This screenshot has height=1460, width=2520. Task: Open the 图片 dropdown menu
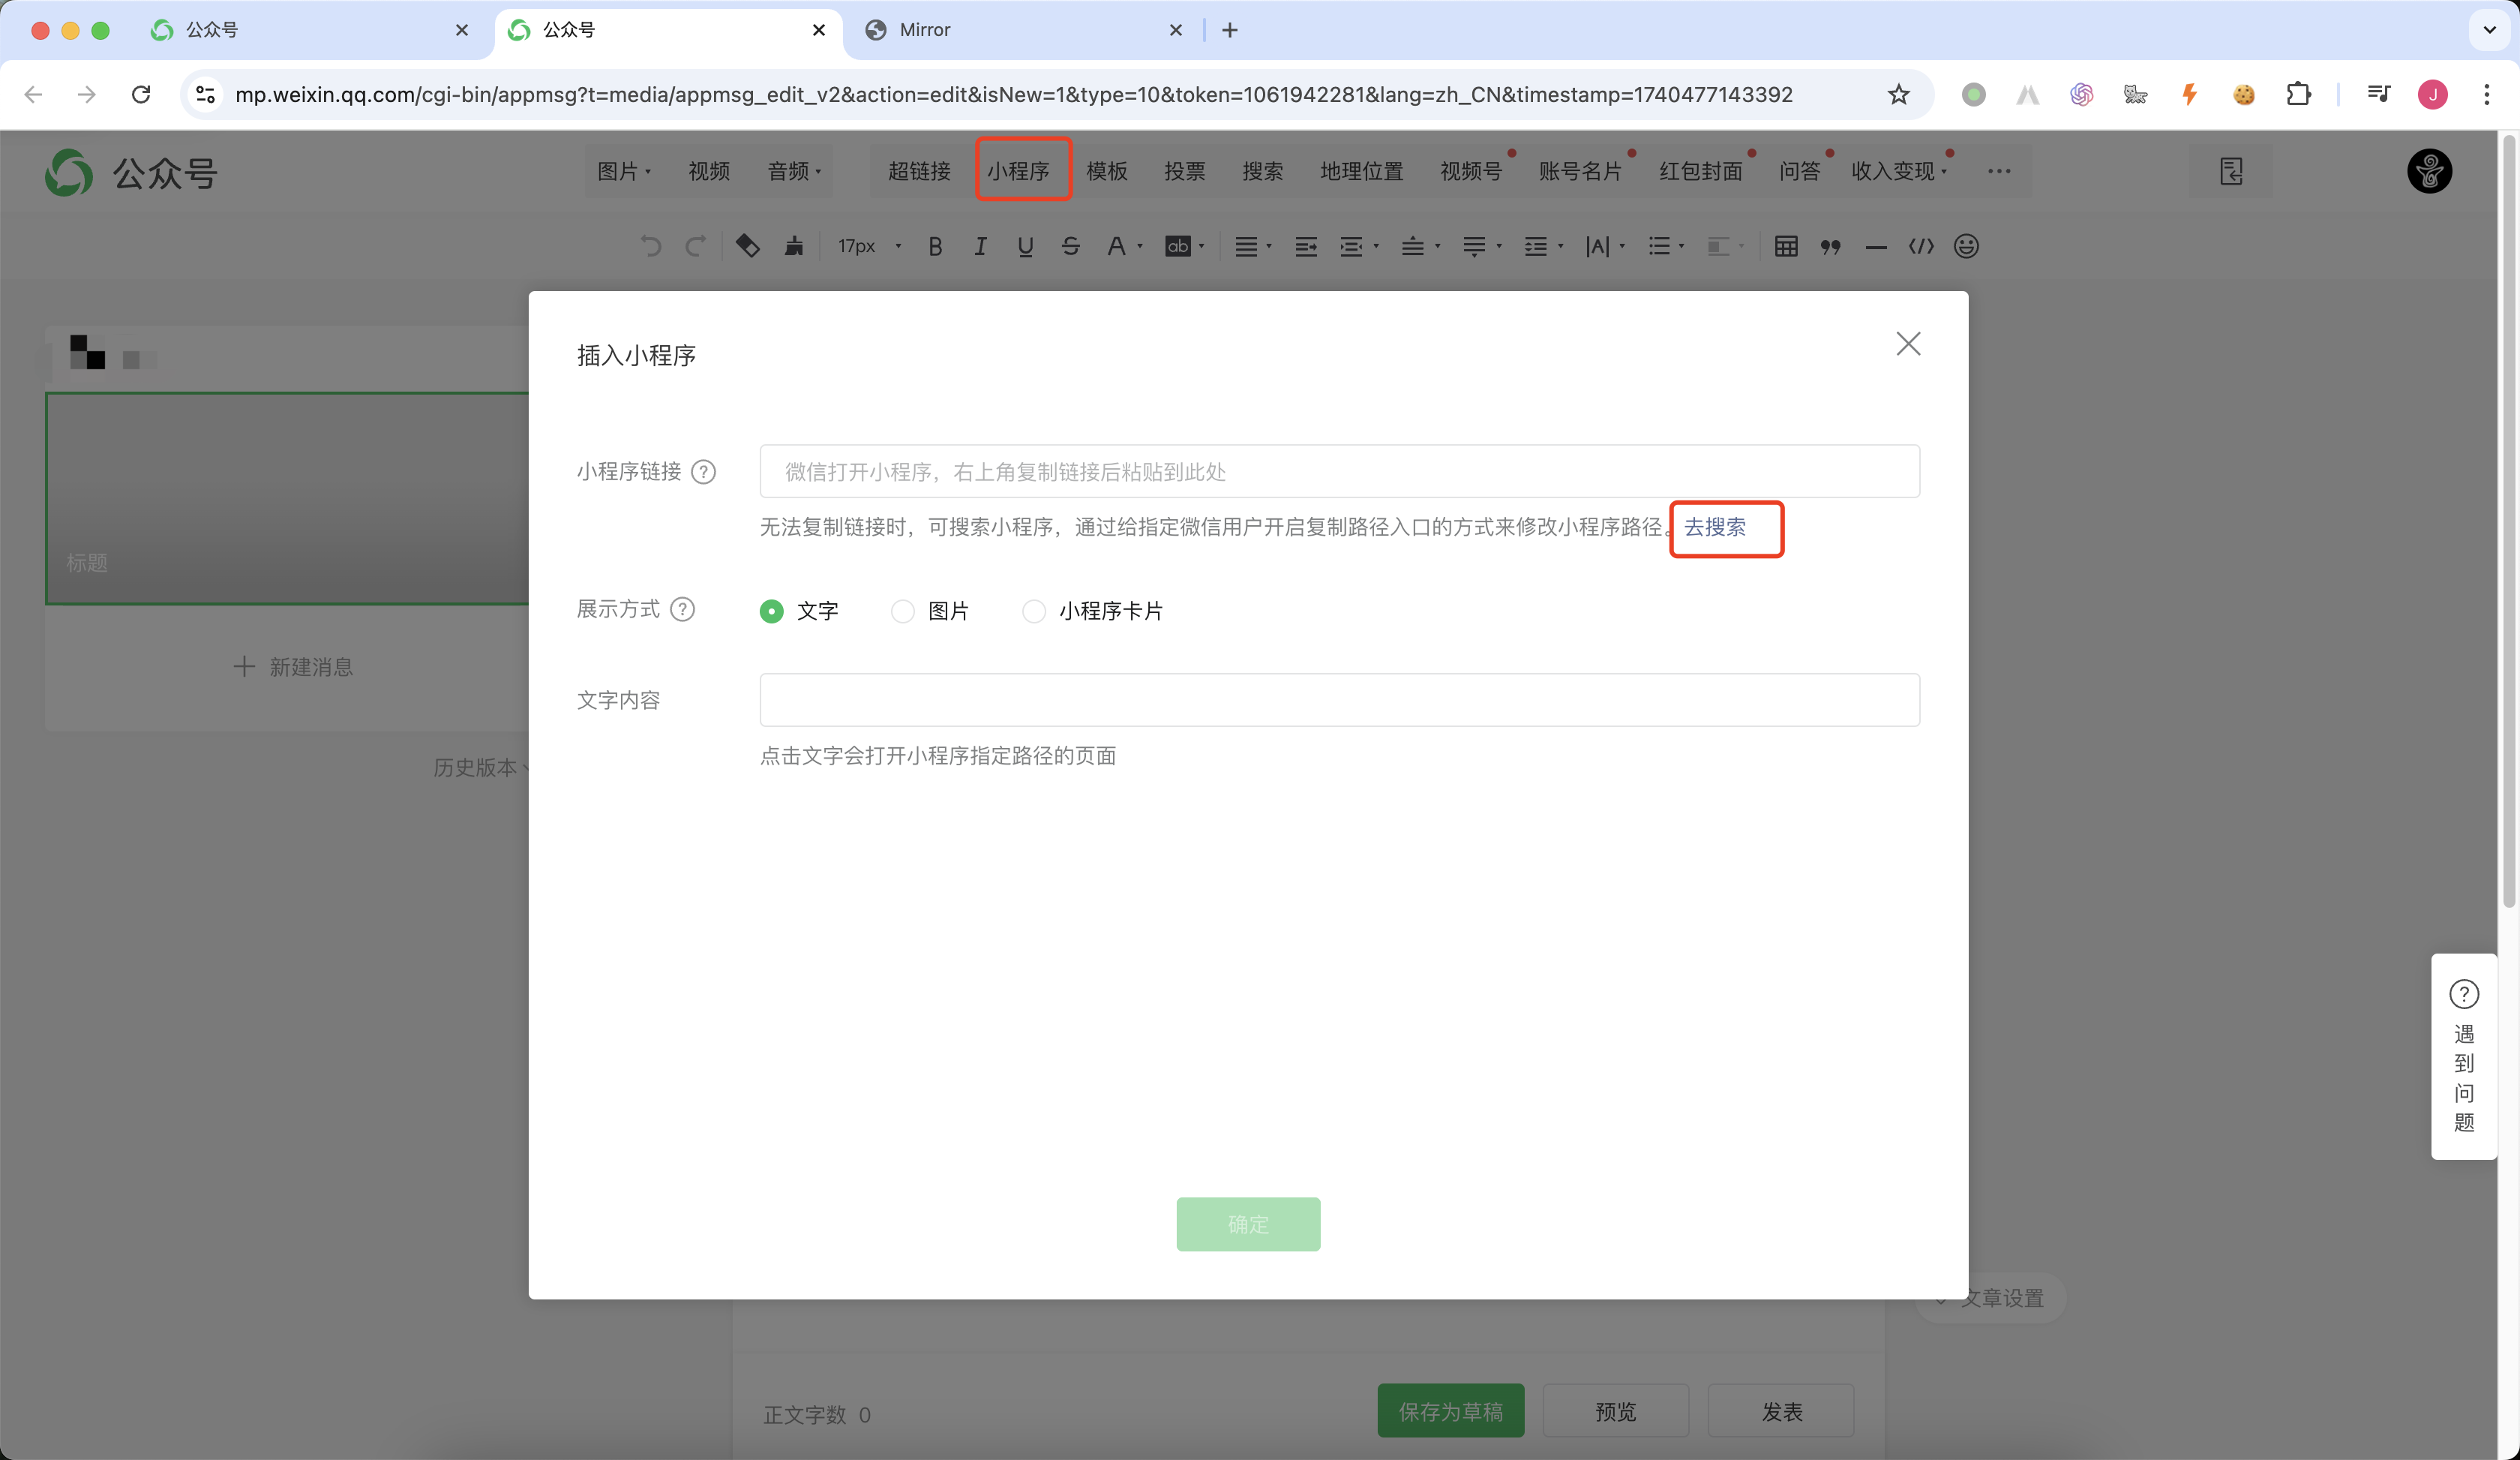(x=624, y=171)
